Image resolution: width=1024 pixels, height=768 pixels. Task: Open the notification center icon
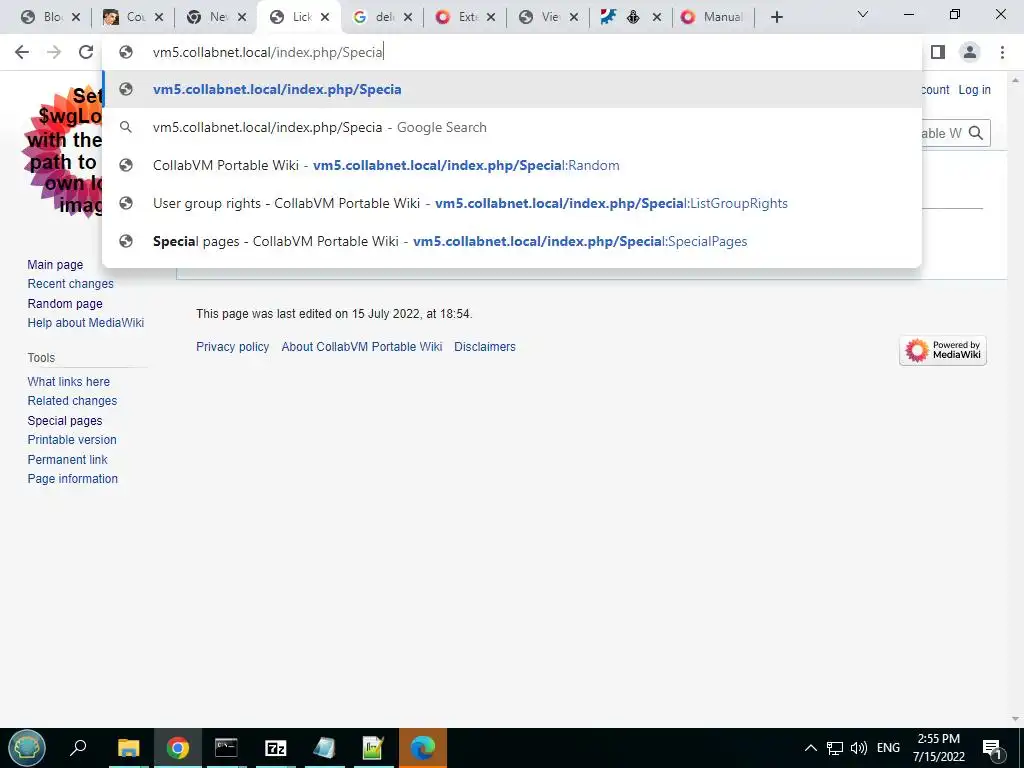click(993, 748)
